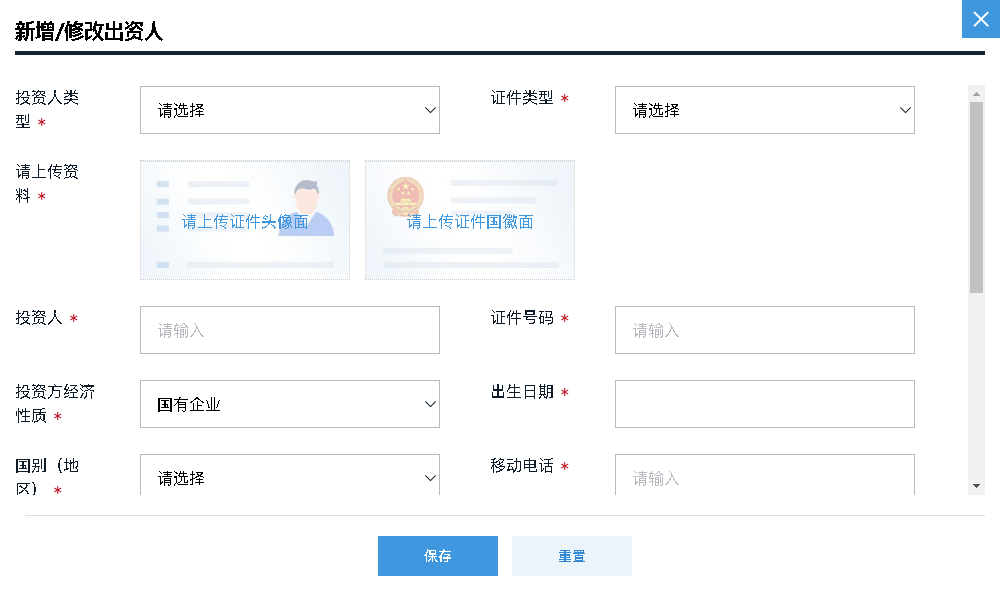
Task: Click the 移动电话 input field
Action: pyautogui.click(x=764, y=478)
